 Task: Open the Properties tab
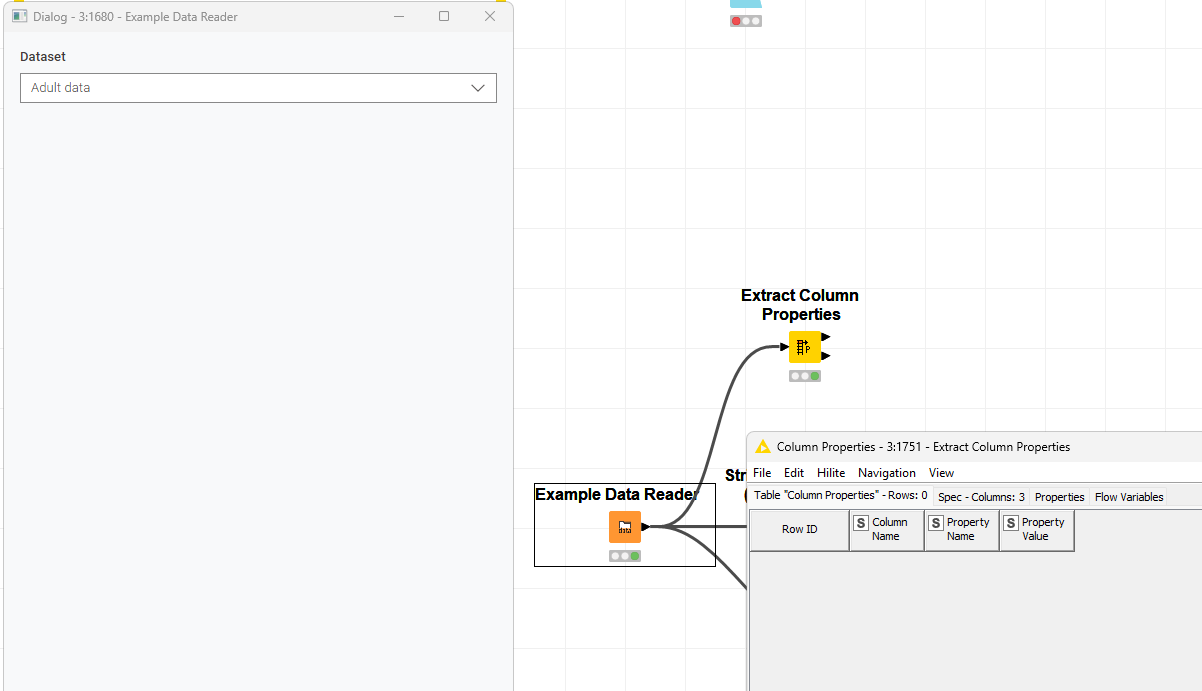pos(1059,497)
